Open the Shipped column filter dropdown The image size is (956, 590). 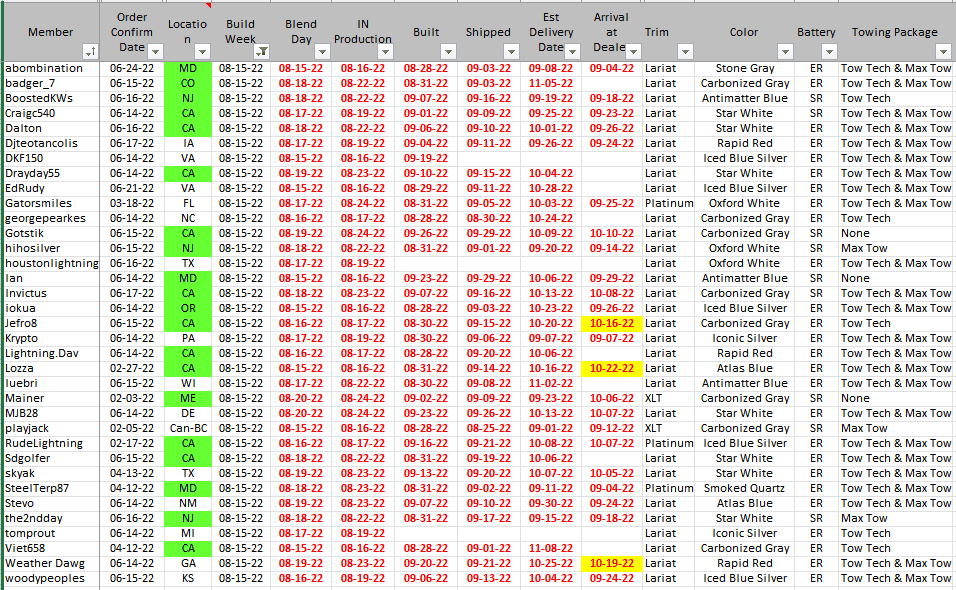coord(511,51)
